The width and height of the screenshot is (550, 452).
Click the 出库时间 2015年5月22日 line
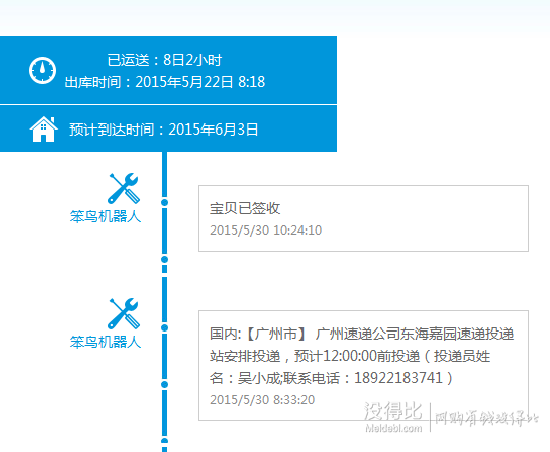coord(165,82)
